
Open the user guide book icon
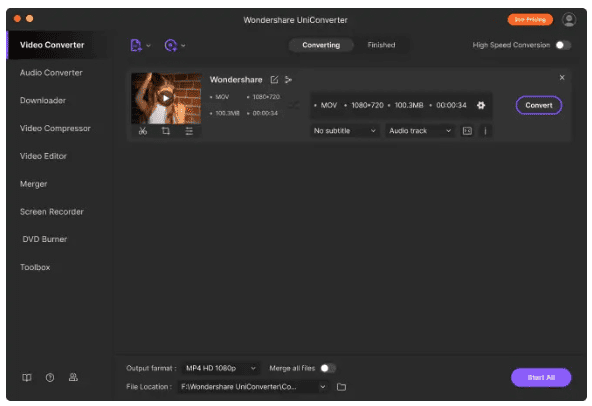[x=27, y=377]
